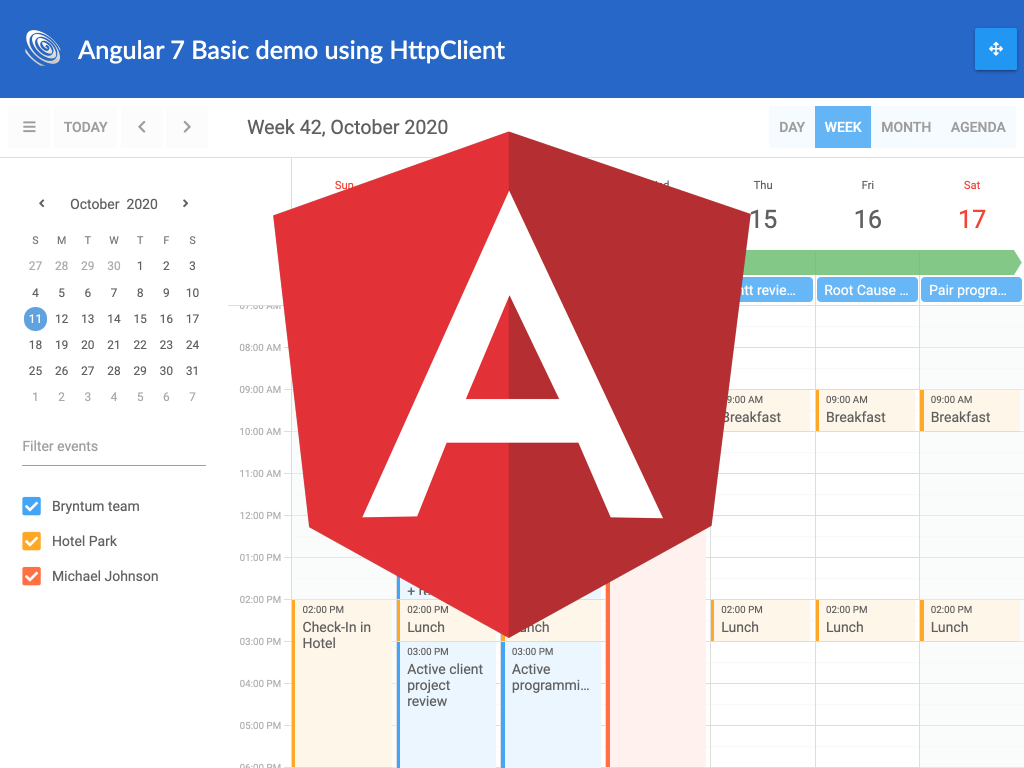Select October 20 in mini calendar
The height and width of the screenshot is (768, 1024).
[88, 345]
